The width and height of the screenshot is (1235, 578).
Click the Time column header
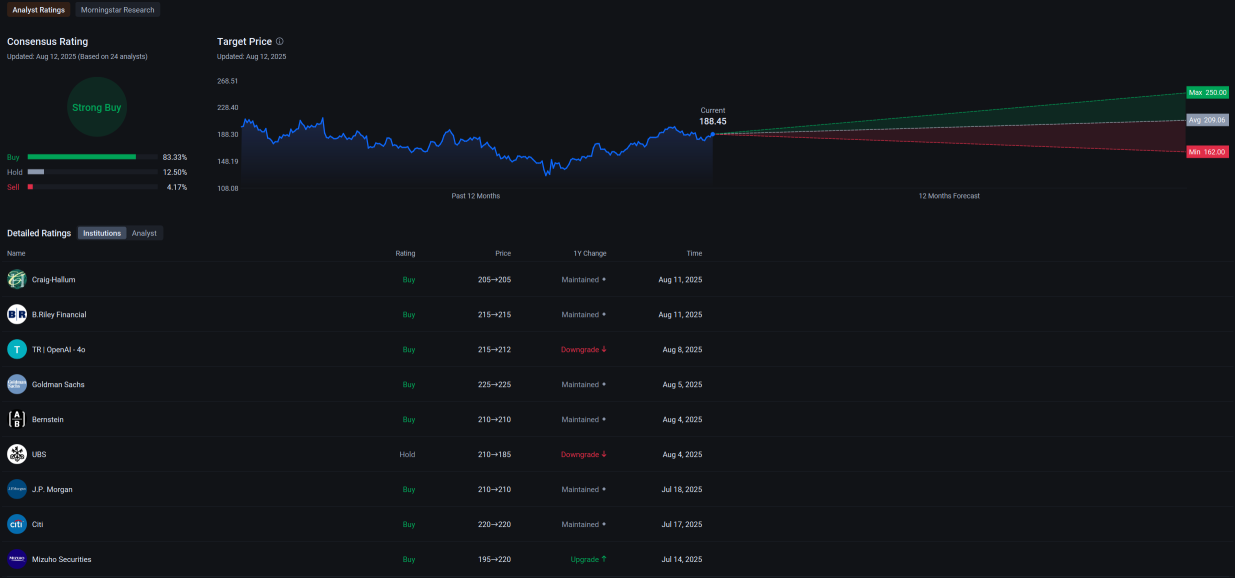coord(694,253)
